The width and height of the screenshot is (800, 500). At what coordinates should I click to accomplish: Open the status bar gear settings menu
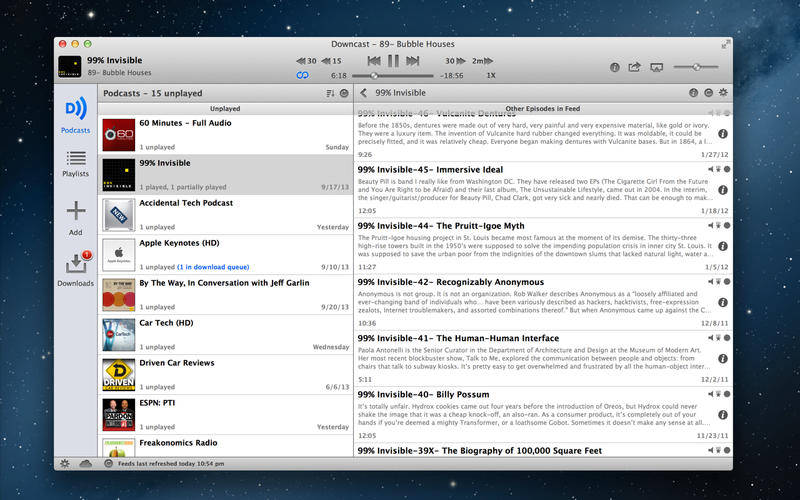pyautogui.click(x=66, y=464)
